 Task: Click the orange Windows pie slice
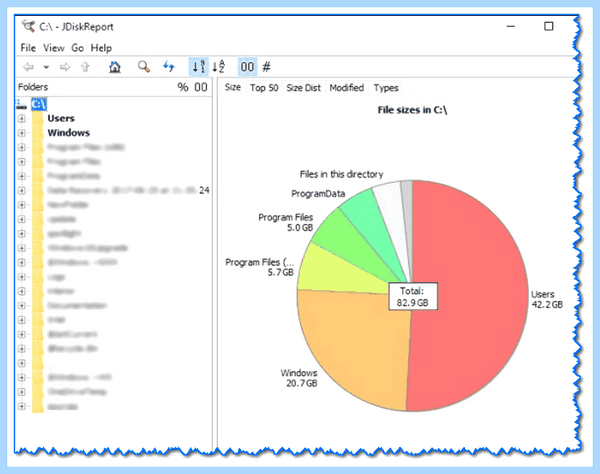click(356, 344)
